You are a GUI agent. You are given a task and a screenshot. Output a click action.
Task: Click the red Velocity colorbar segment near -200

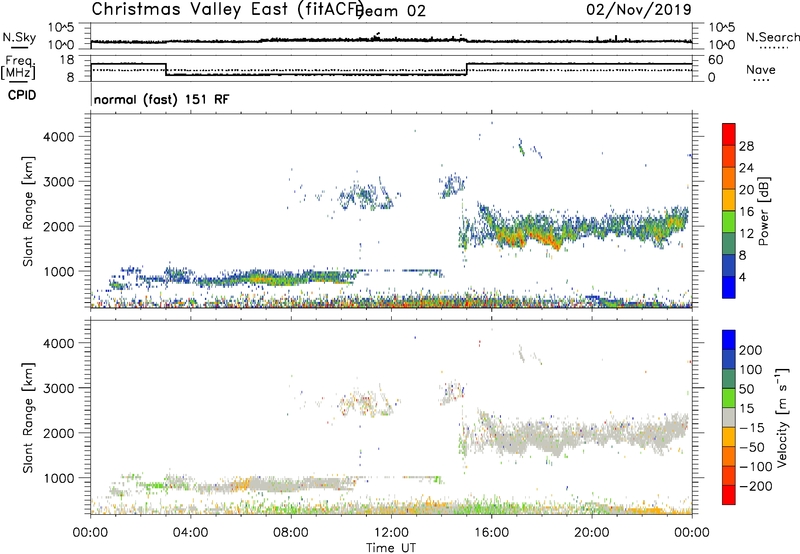coord(729,495)
